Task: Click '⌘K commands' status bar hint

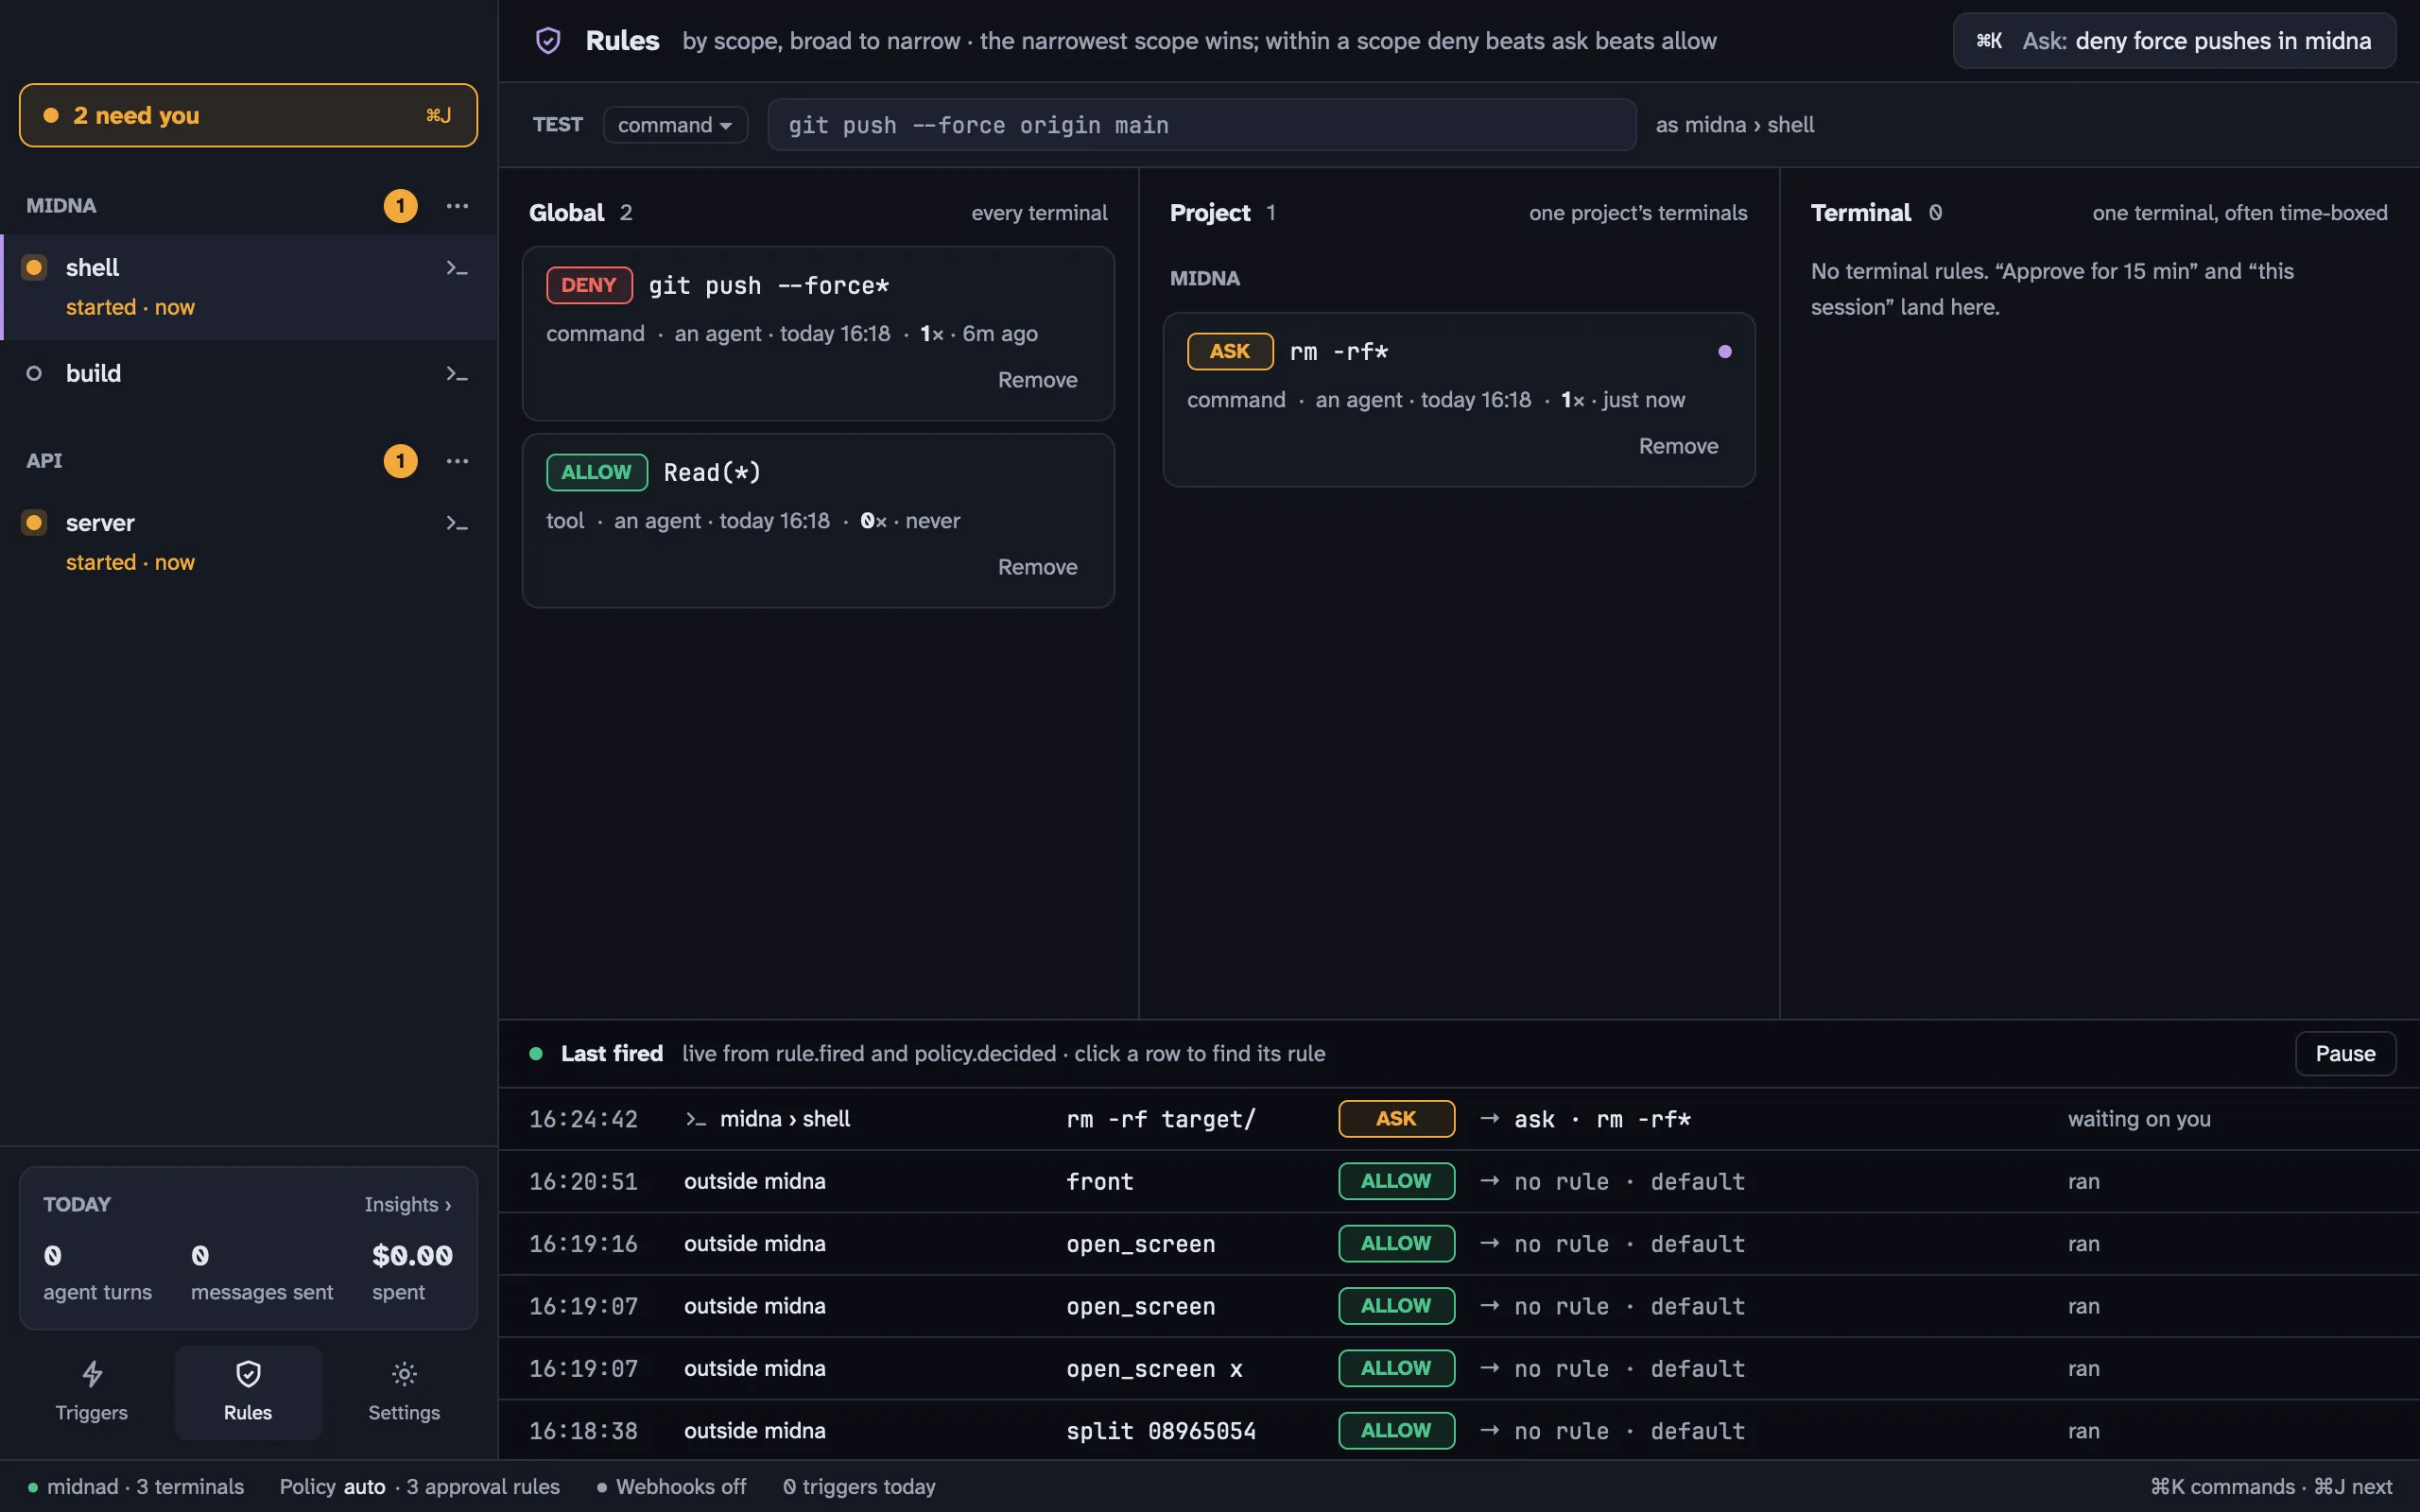Action: [x=2222, y=1487]
